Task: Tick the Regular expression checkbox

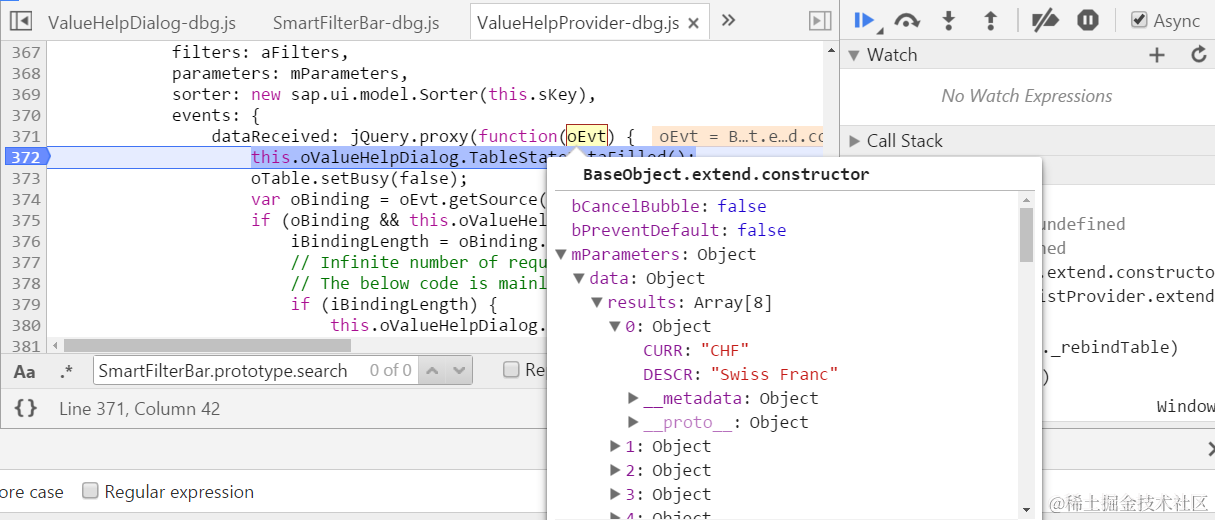Action: click(x=90, y=491)
